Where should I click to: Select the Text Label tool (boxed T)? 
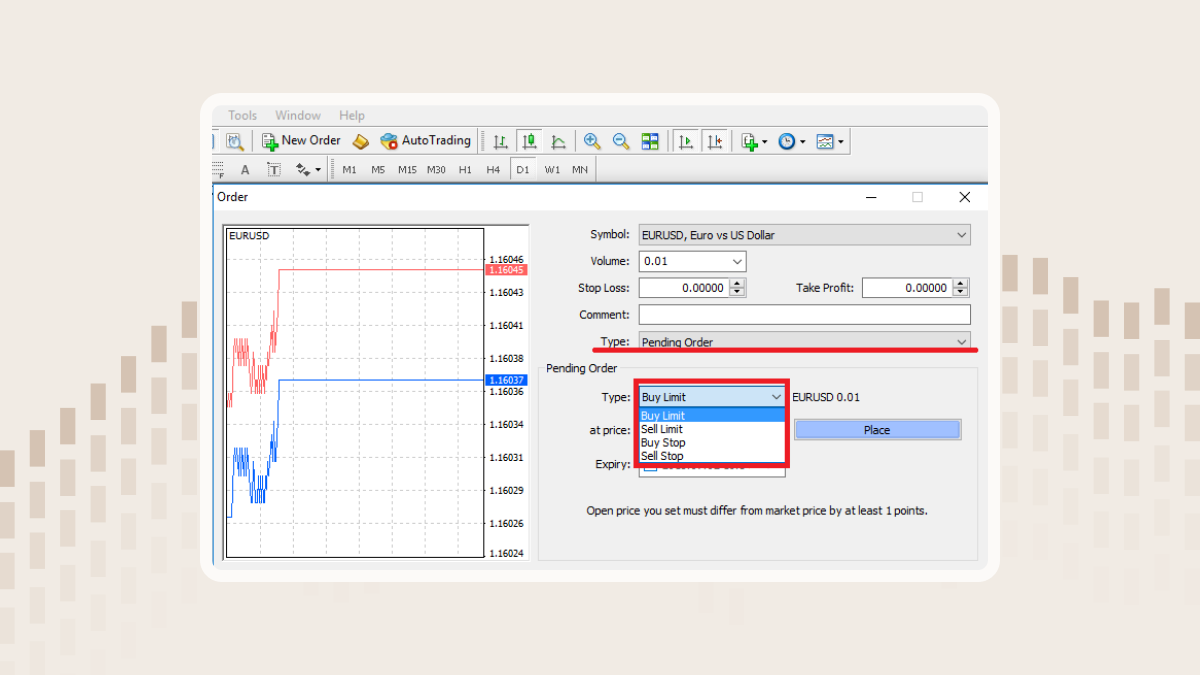point(273,170)
